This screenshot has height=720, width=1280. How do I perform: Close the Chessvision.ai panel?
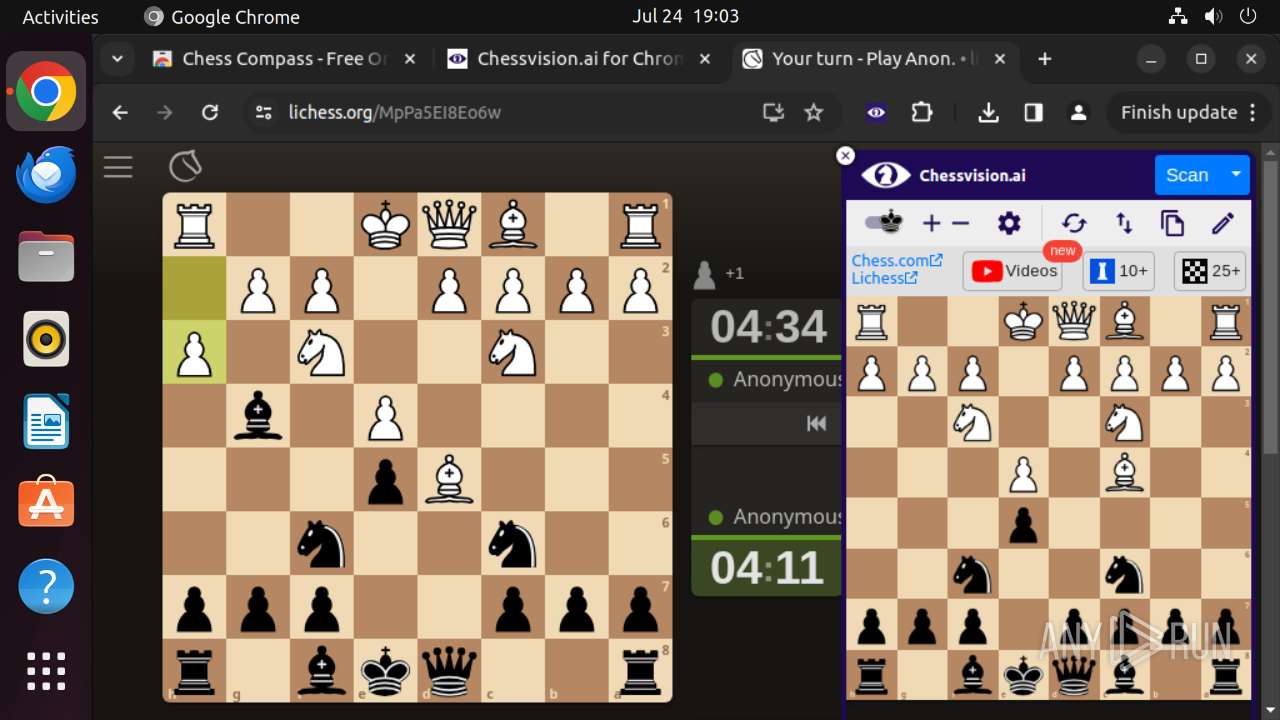point(846,156)
